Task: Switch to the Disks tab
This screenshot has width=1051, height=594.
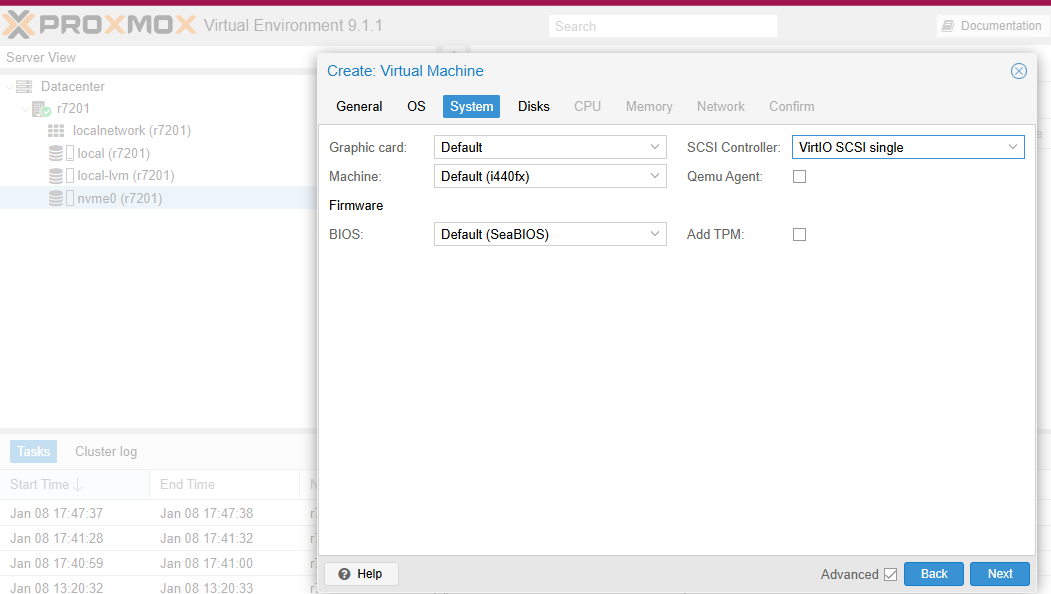Action: (x=533, y=107)
